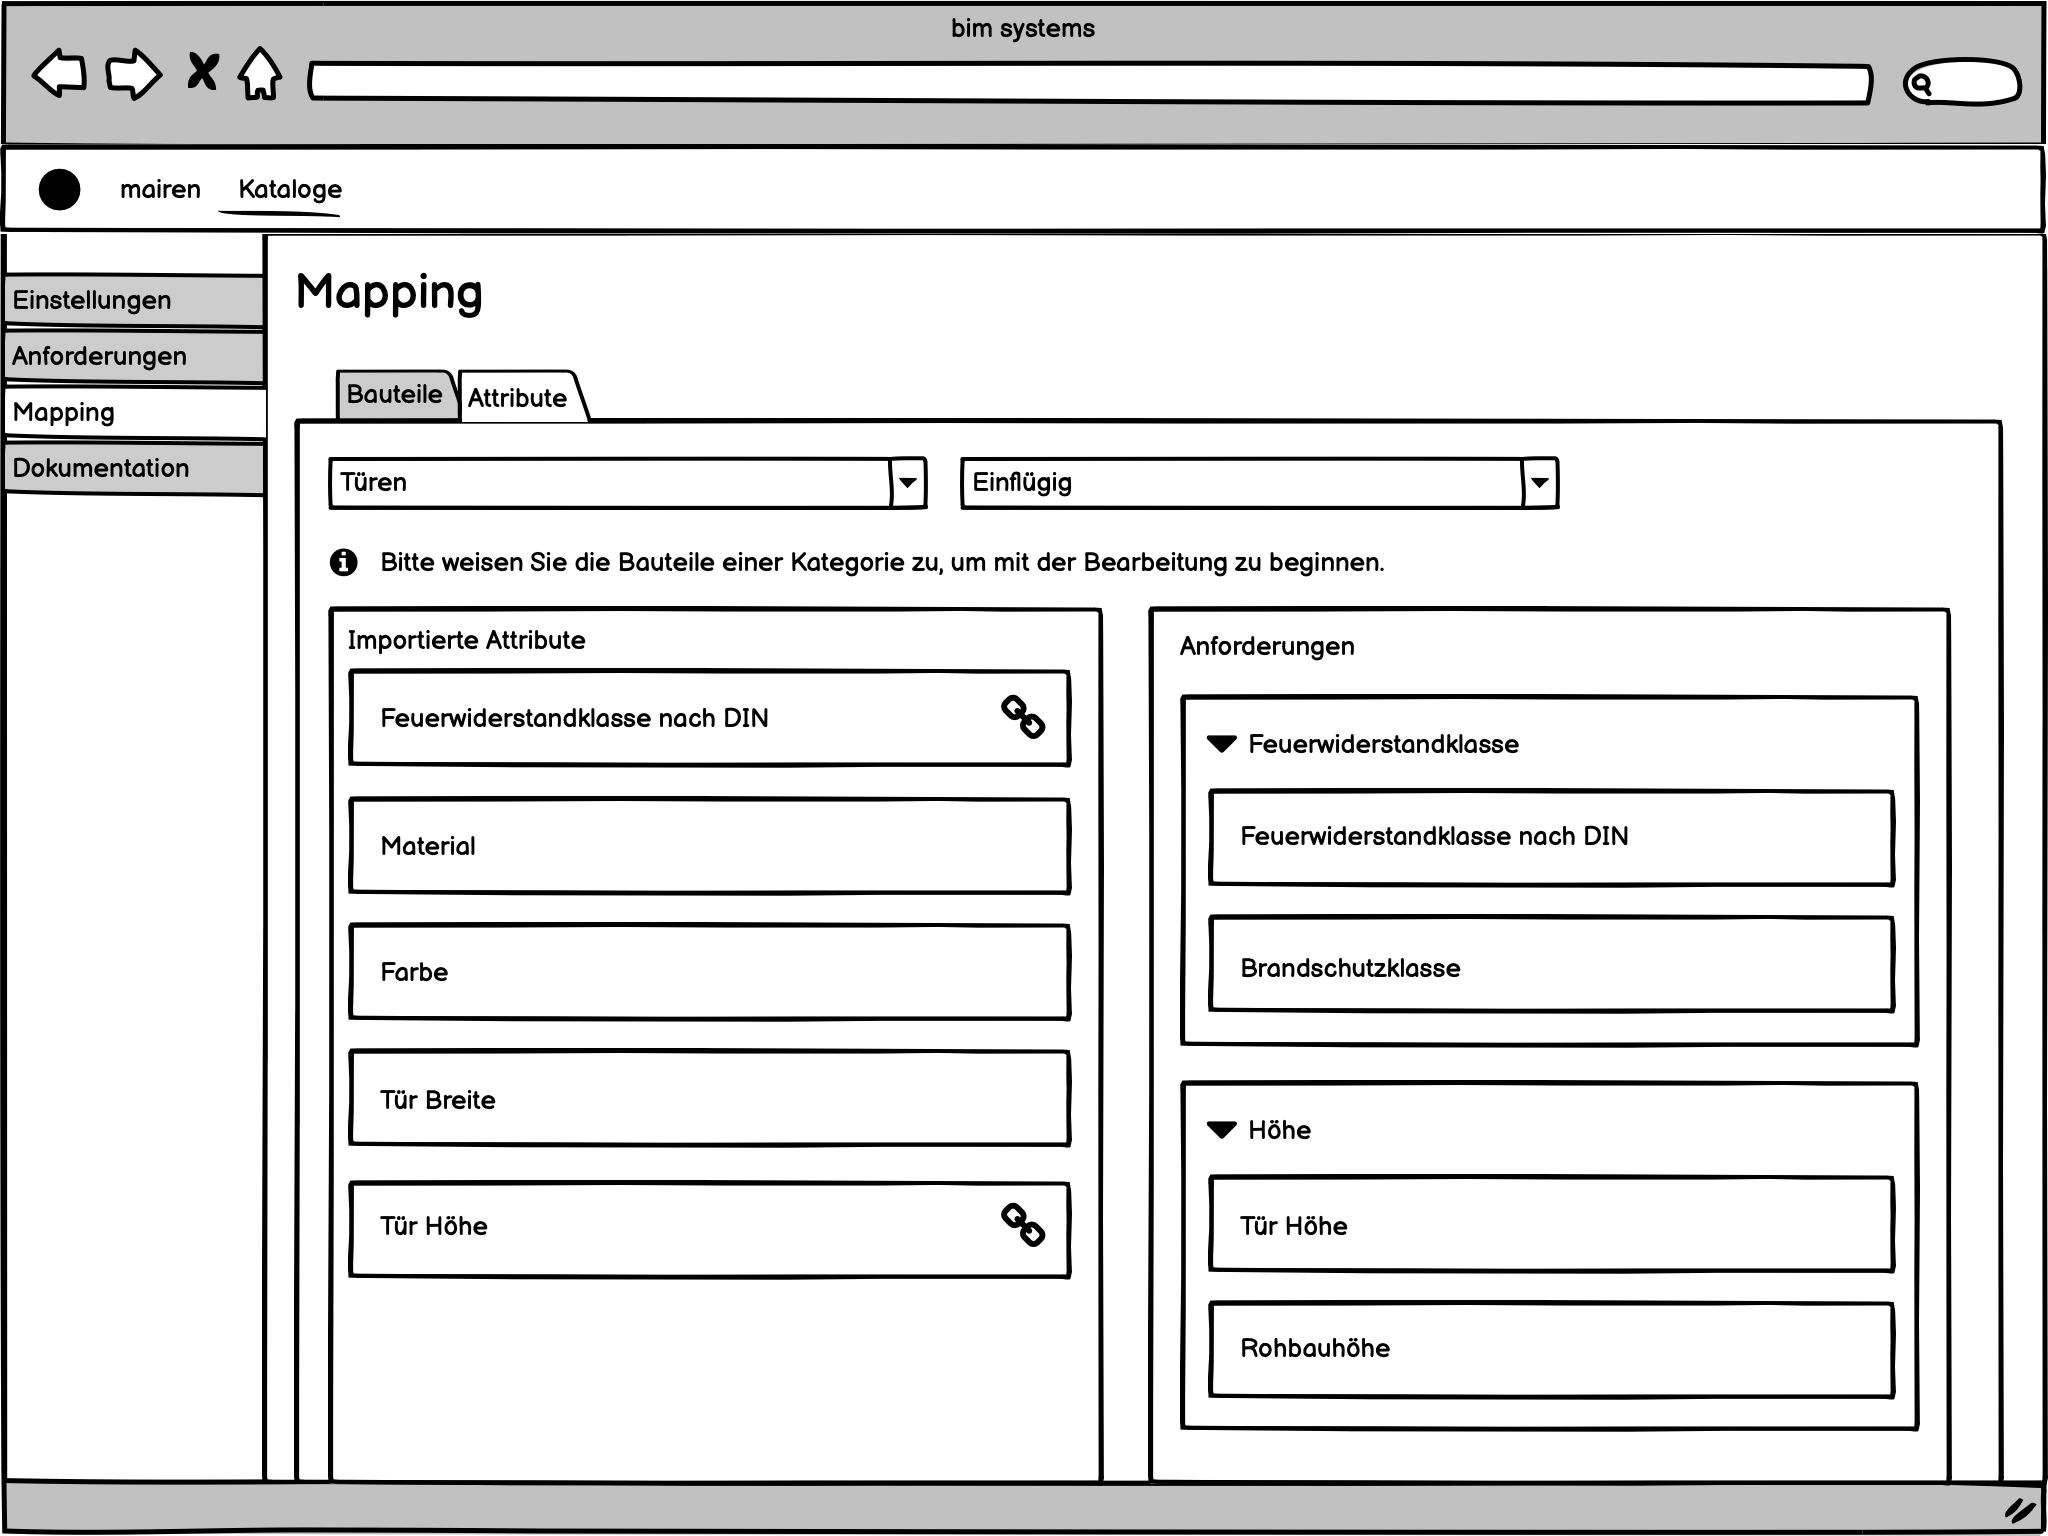Click the info icon beside hint text
This screenshot has width=2048, height=1536.
pos(343,563)
